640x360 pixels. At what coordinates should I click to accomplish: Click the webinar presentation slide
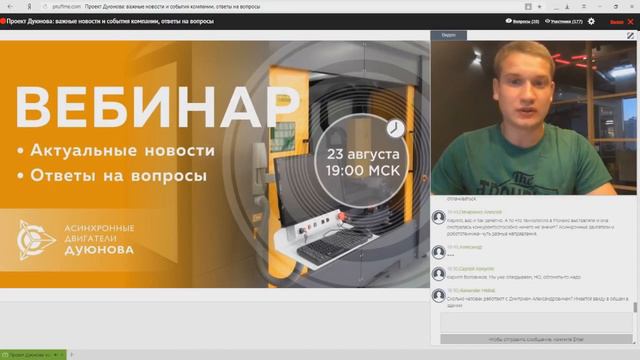[215, 164]
